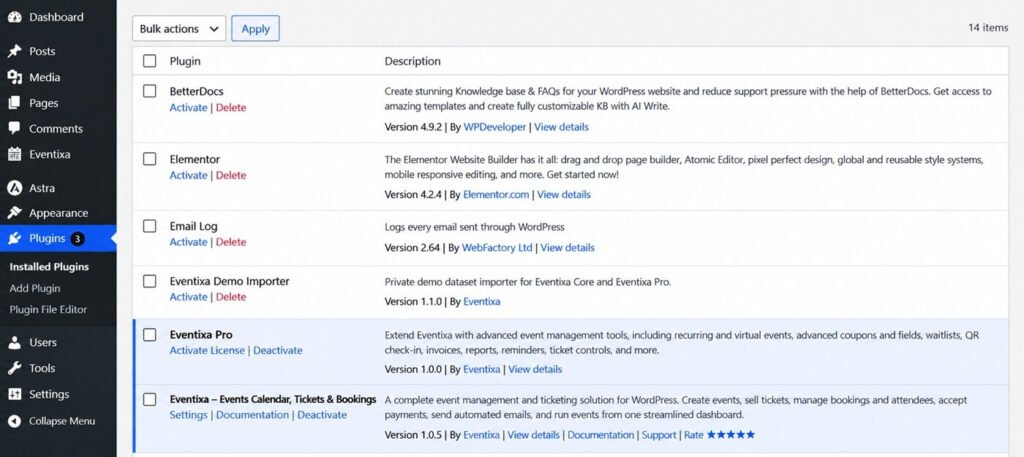Viewport: 1024px width, 457px height.
Task: Click the plugin update count badge 3
Action: (77, 239)
